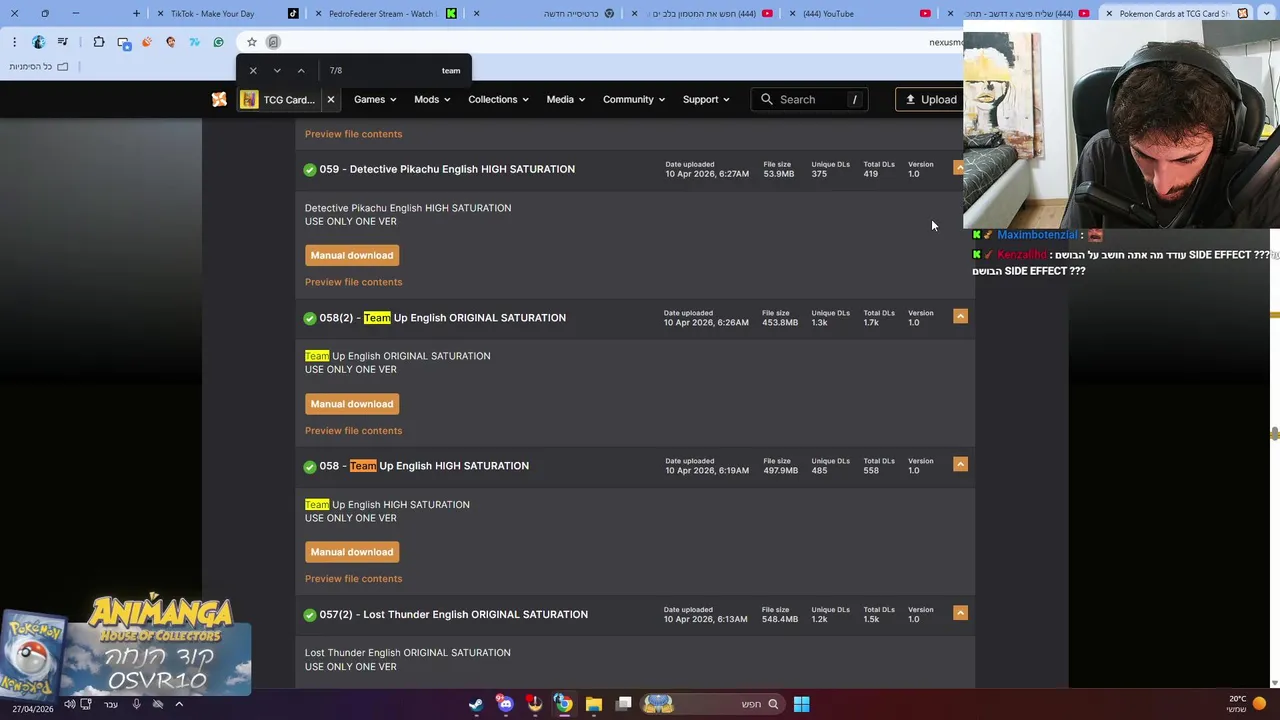This screenshot has width=1280, height=720.
Task: Open the all bookmarks folder
Action: pos(39,67)
